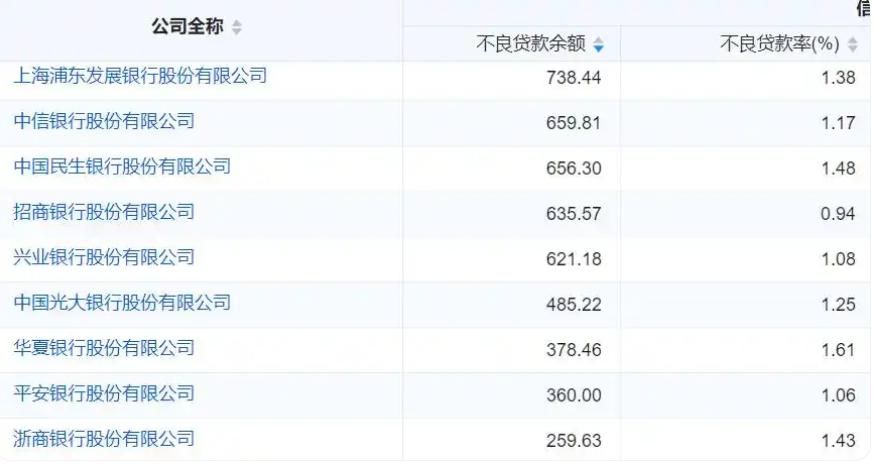This screenshot has width=876, height=465.
Task: Open the 中国民生银行股份有限公司 link
Action: (122, 166)
